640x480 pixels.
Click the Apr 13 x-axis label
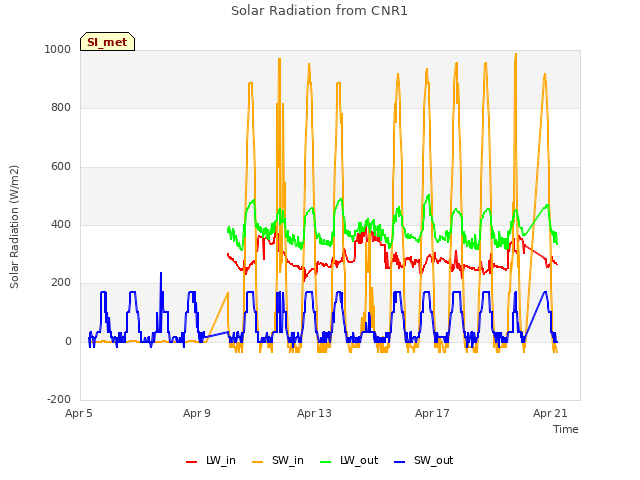tap(314, 413)
